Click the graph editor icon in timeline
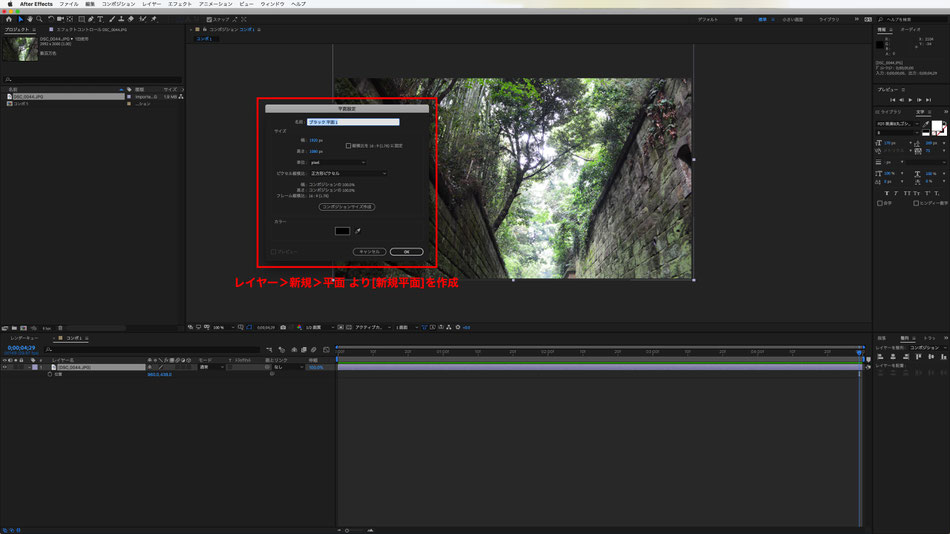950x534 pixels. click(326, 350)
